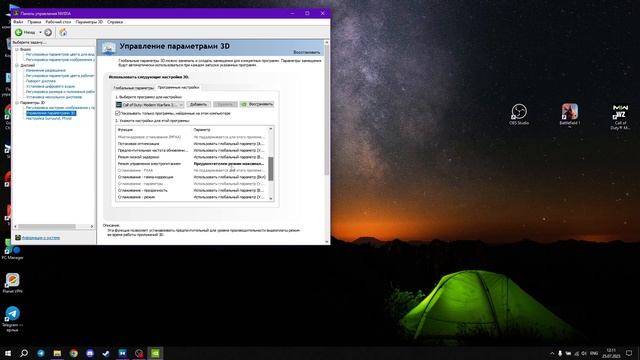
Task: Open the Файл menu
Action: 18,22
